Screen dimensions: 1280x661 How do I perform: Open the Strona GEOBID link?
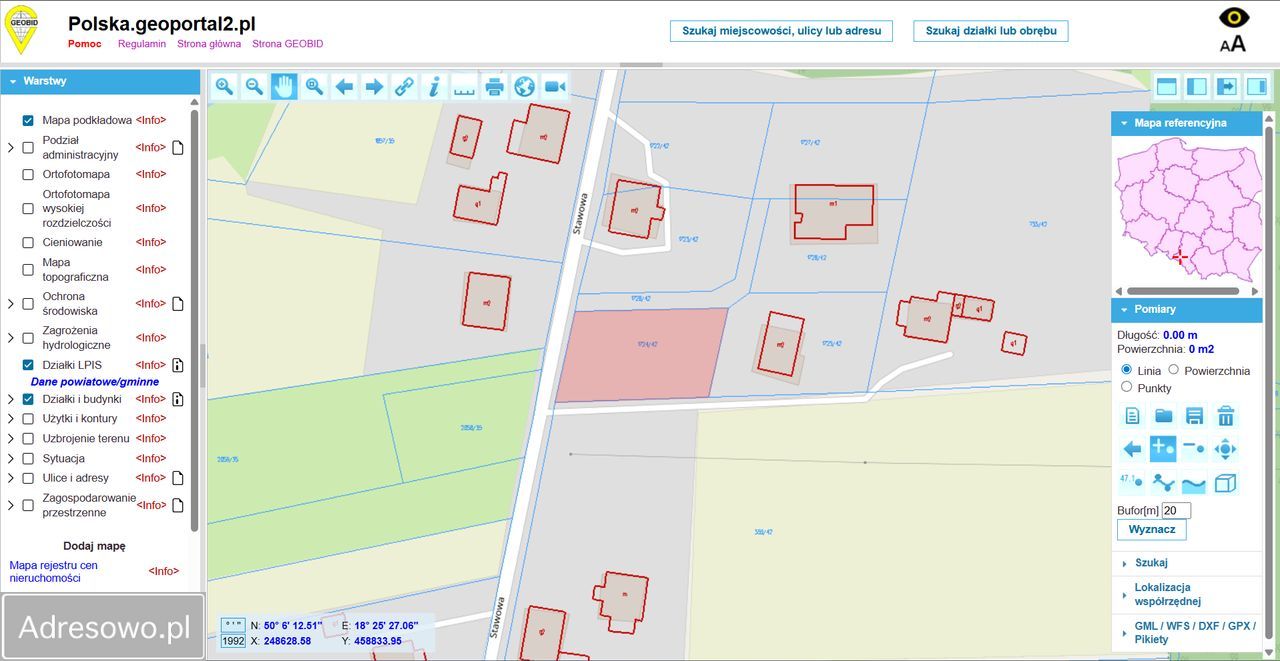click(288, 44)
